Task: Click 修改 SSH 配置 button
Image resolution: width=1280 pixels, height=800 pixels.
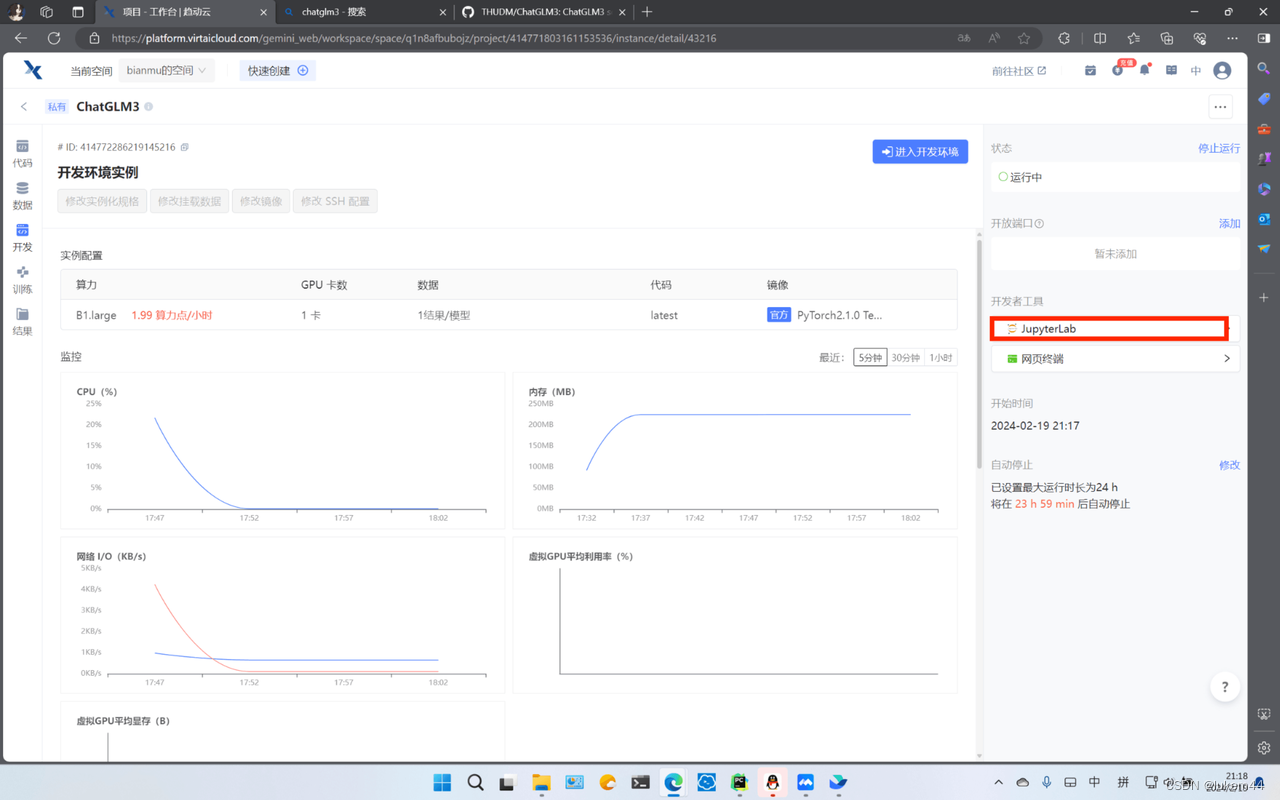Action: (335, 201)
